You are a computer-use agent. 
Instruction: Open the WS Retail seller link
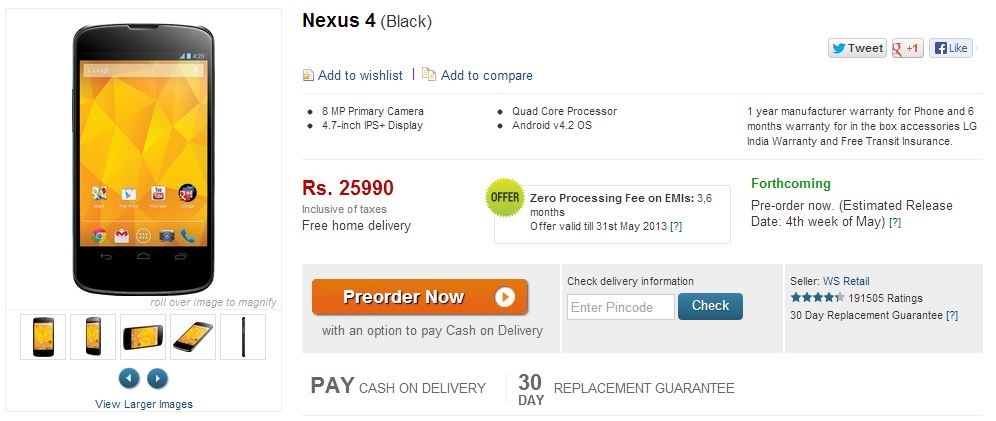click(846, 281)
